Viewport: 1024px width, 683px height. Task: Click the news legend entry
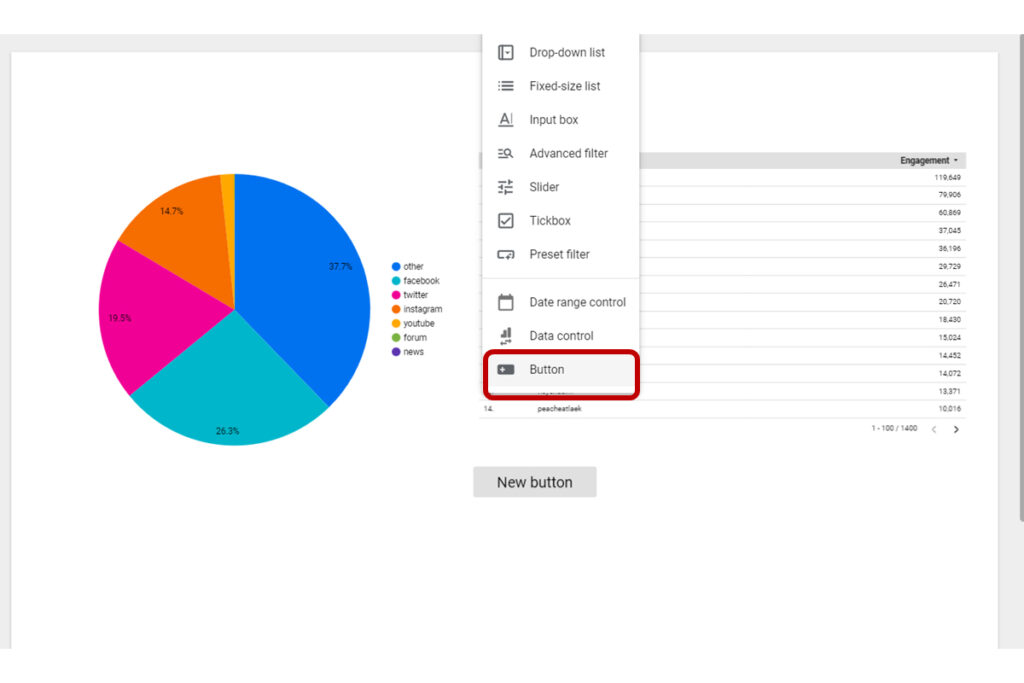coord(408,352)
